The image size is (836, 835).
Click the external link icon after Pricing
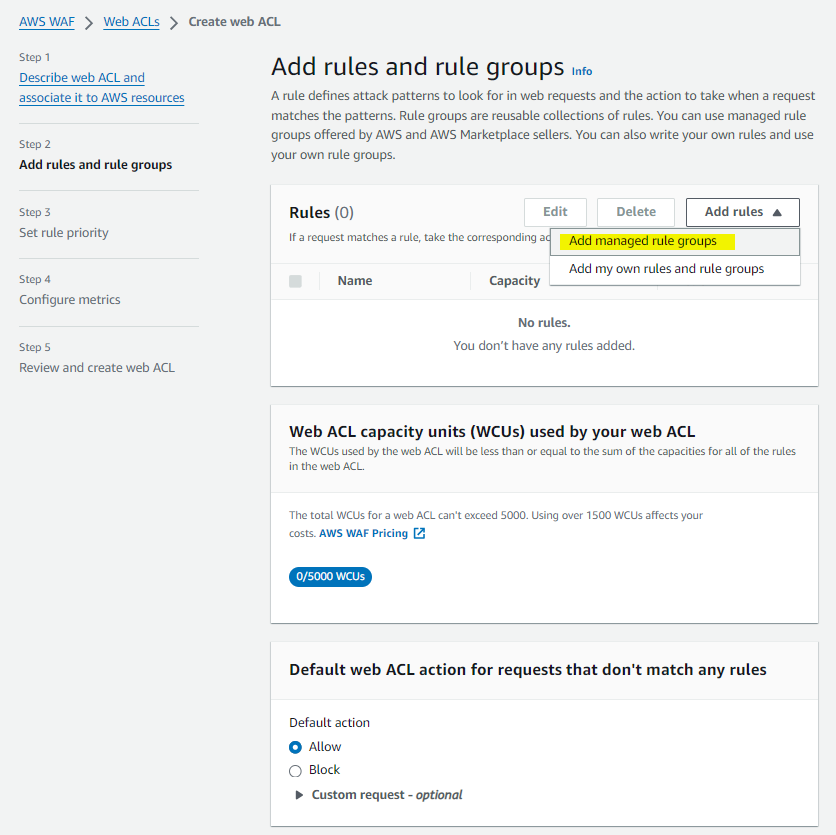(x=420, y=533)
